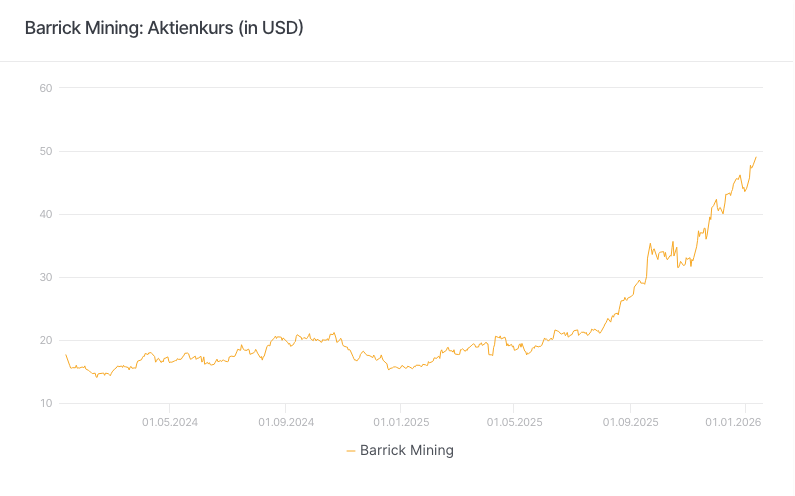Click the 60 gridline at chart's center
Screen dimensions: 795x496
(410, 88)
